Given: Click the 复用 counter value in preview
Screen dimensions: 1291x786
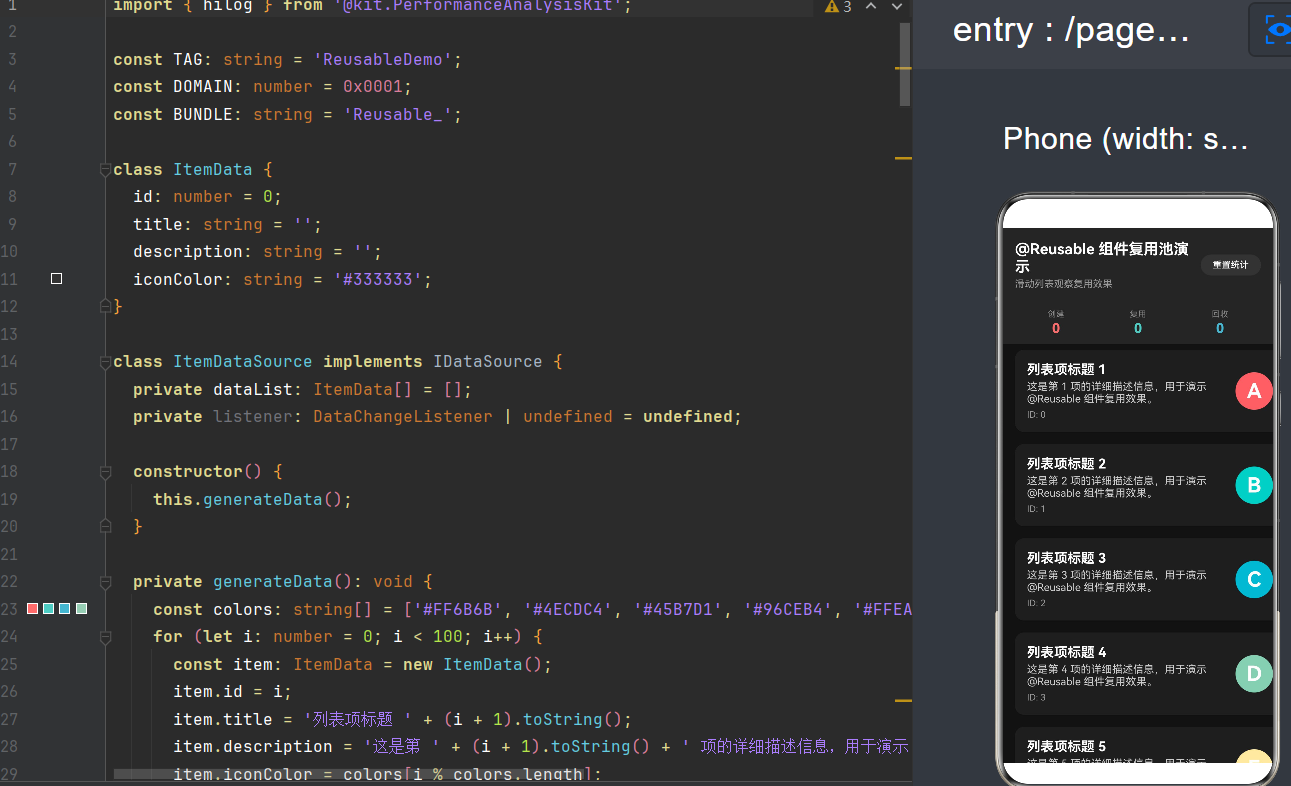Looking at the screenshot, I should click(x=1138, y=328).
